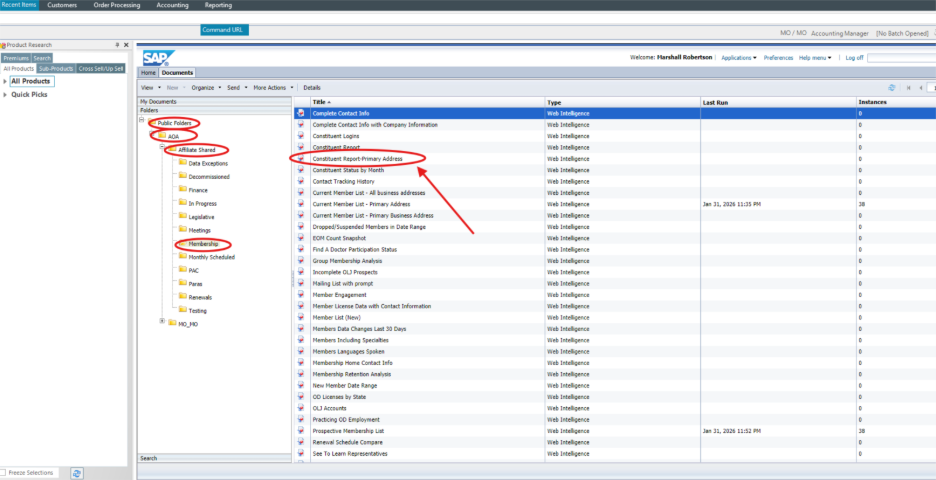936x480 pixels.
Task: Expand the Quick Picks section
Action: 5,94
